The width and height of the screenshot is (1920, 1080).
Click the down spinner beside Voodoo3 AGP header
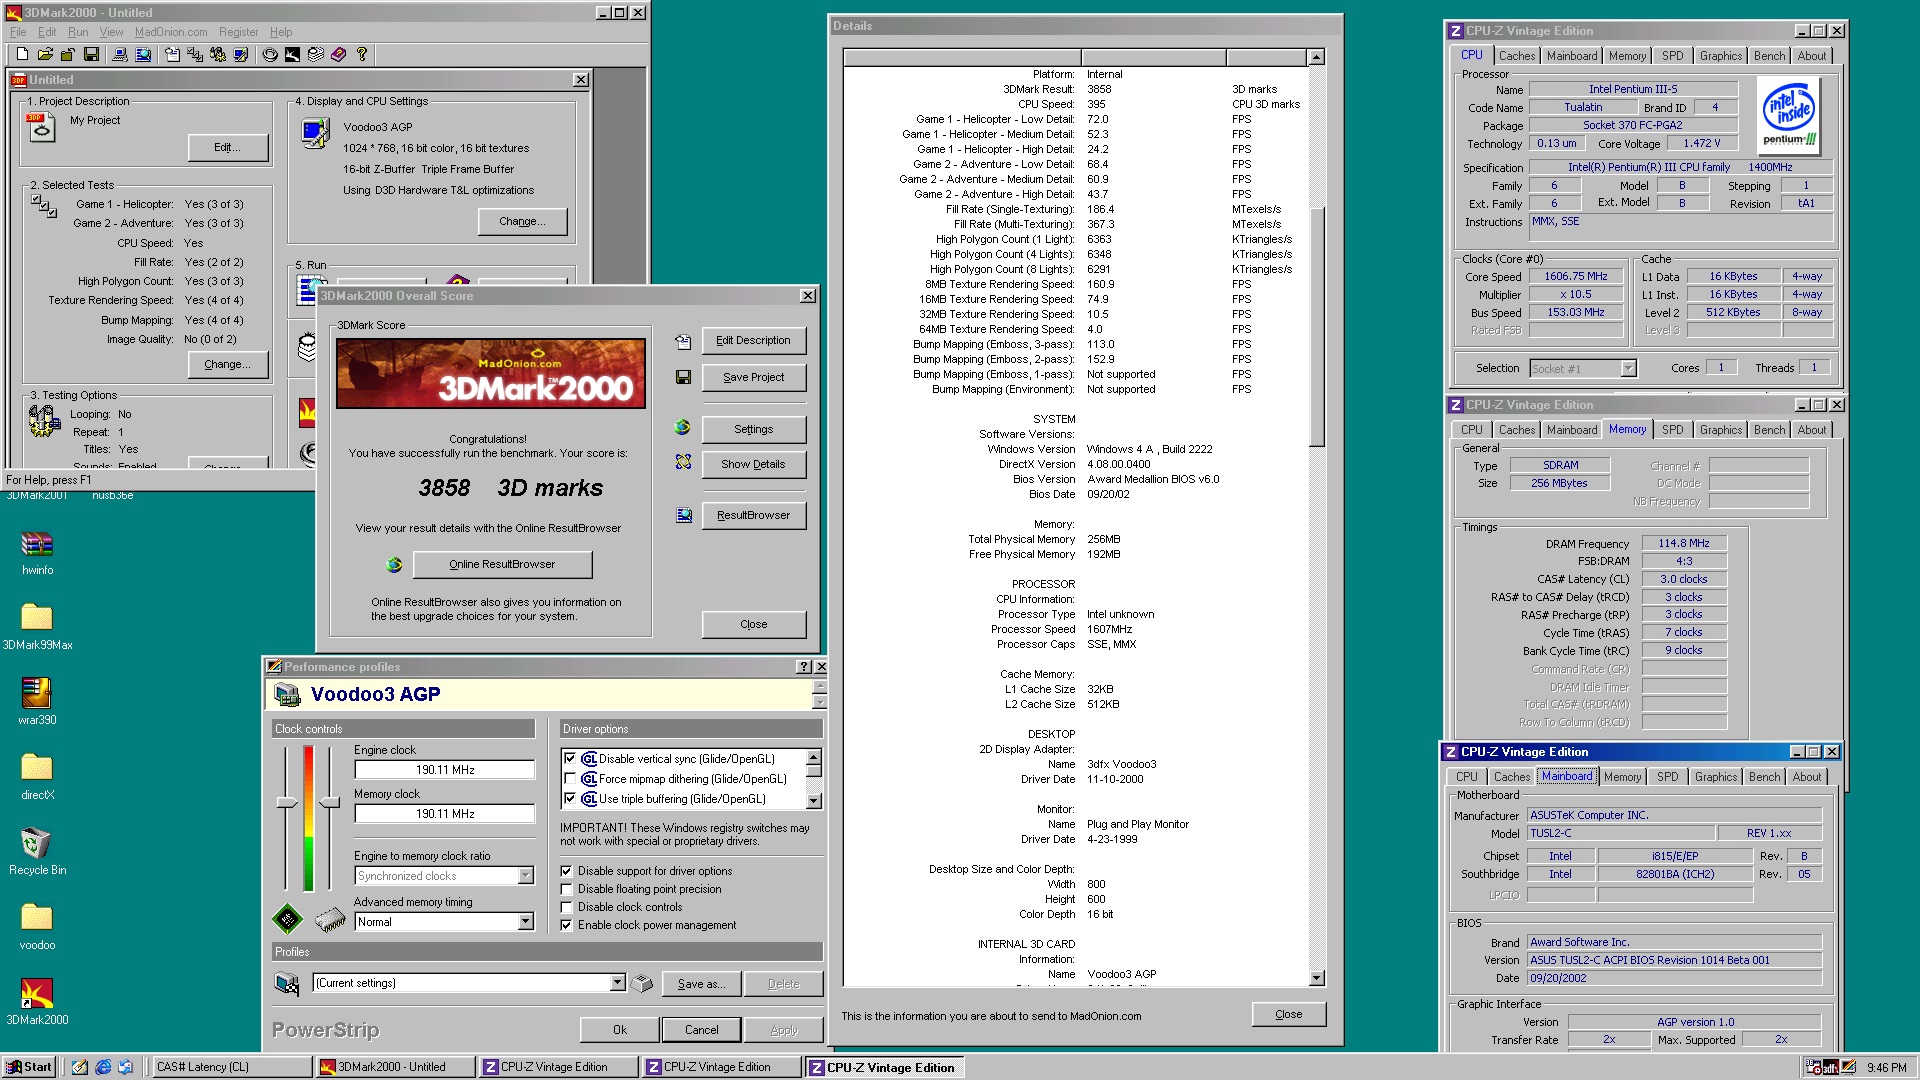pos(819,702)
